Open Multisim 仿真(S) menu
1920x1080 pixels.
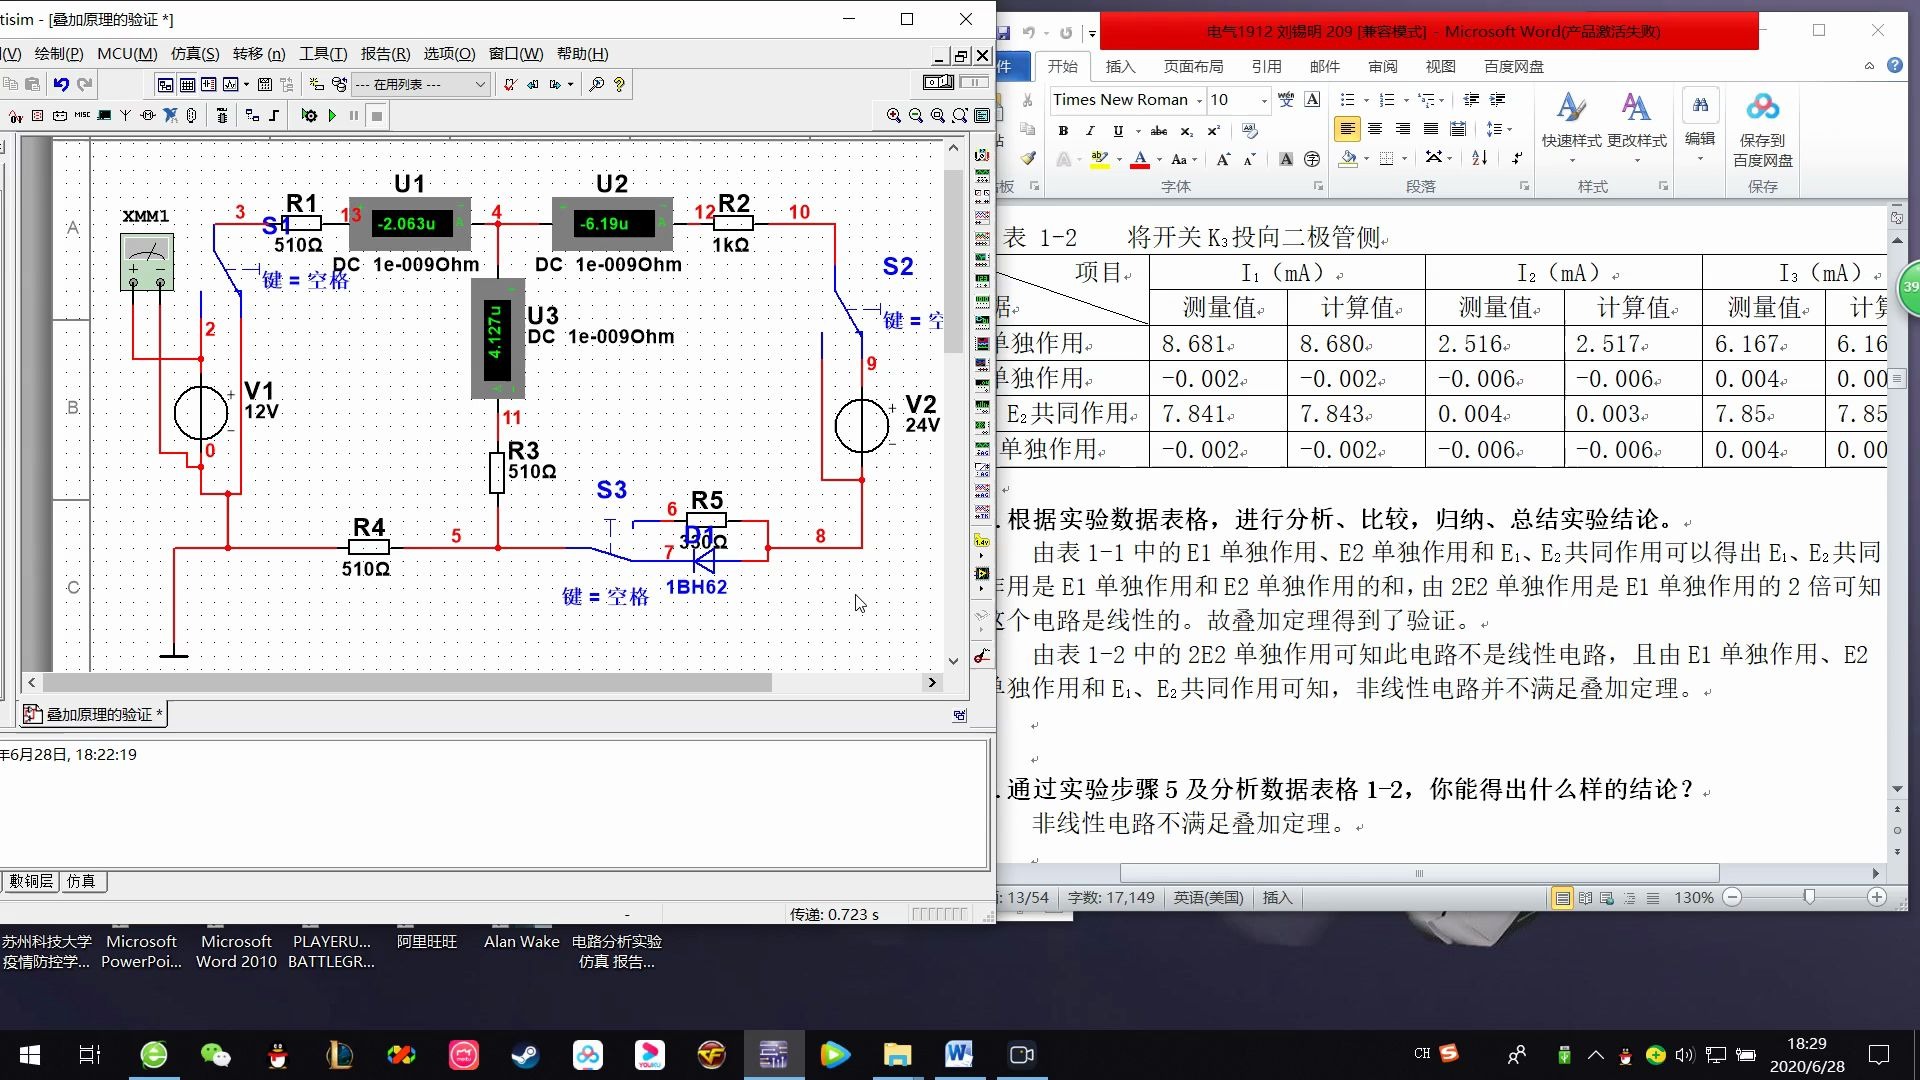[x=195, y=54]
